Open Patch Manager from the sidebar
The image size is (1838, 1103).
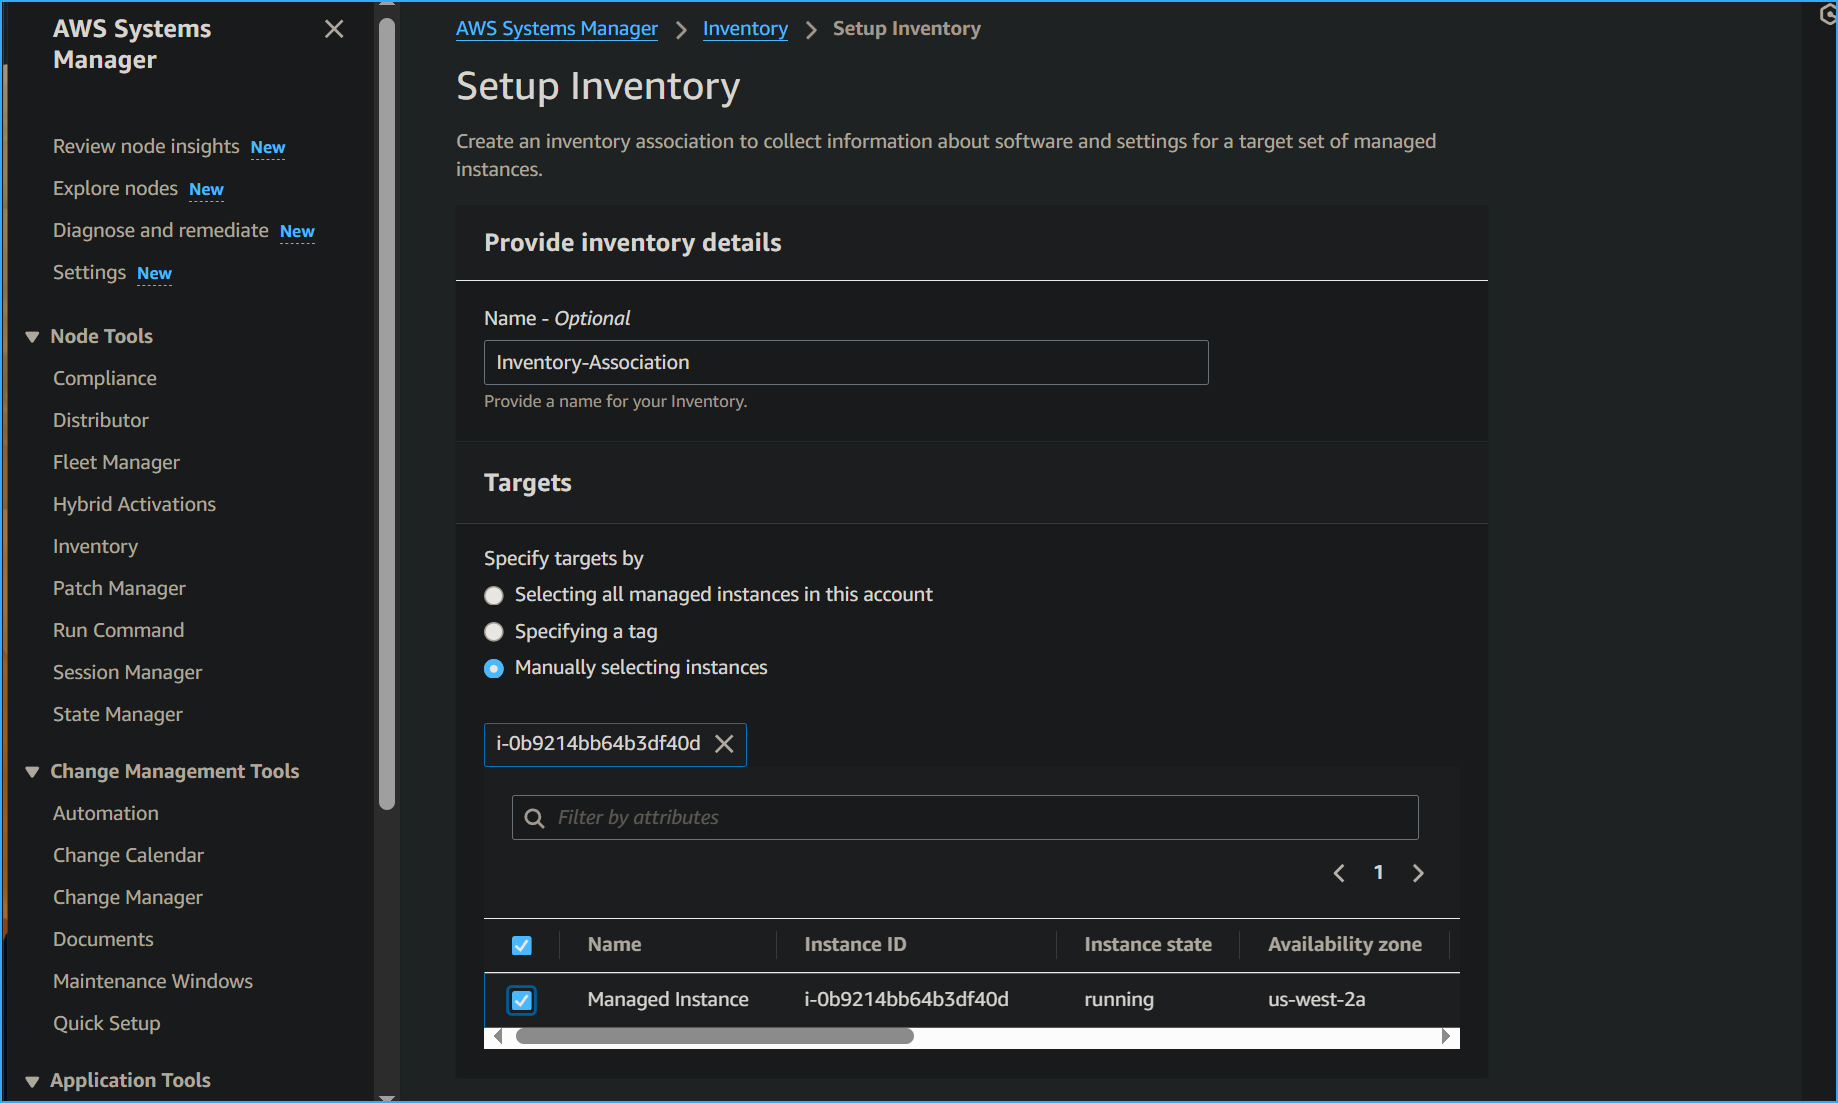pyautogui.click(x=119, y=588)
